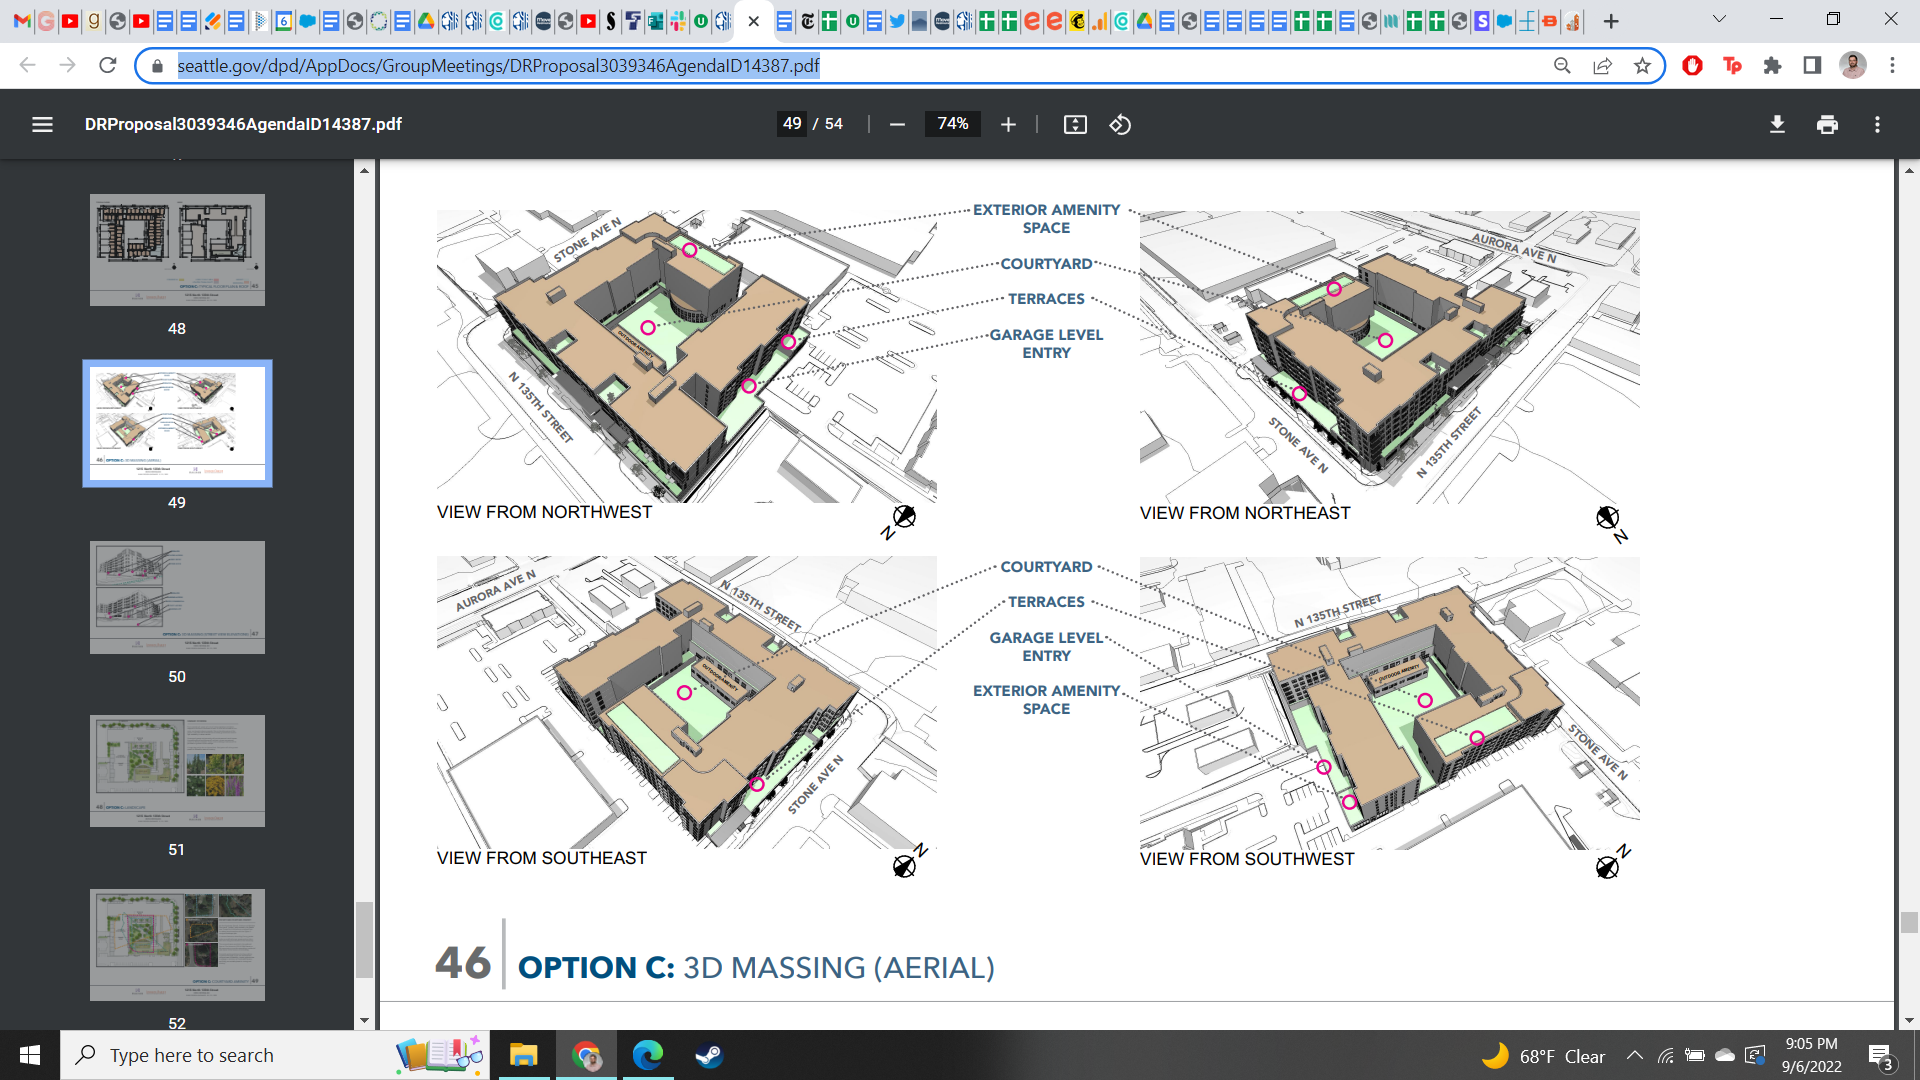Open a new browser tab
The width and height of the screenshot is (1920, 1080).
(x=1611, y=21)
